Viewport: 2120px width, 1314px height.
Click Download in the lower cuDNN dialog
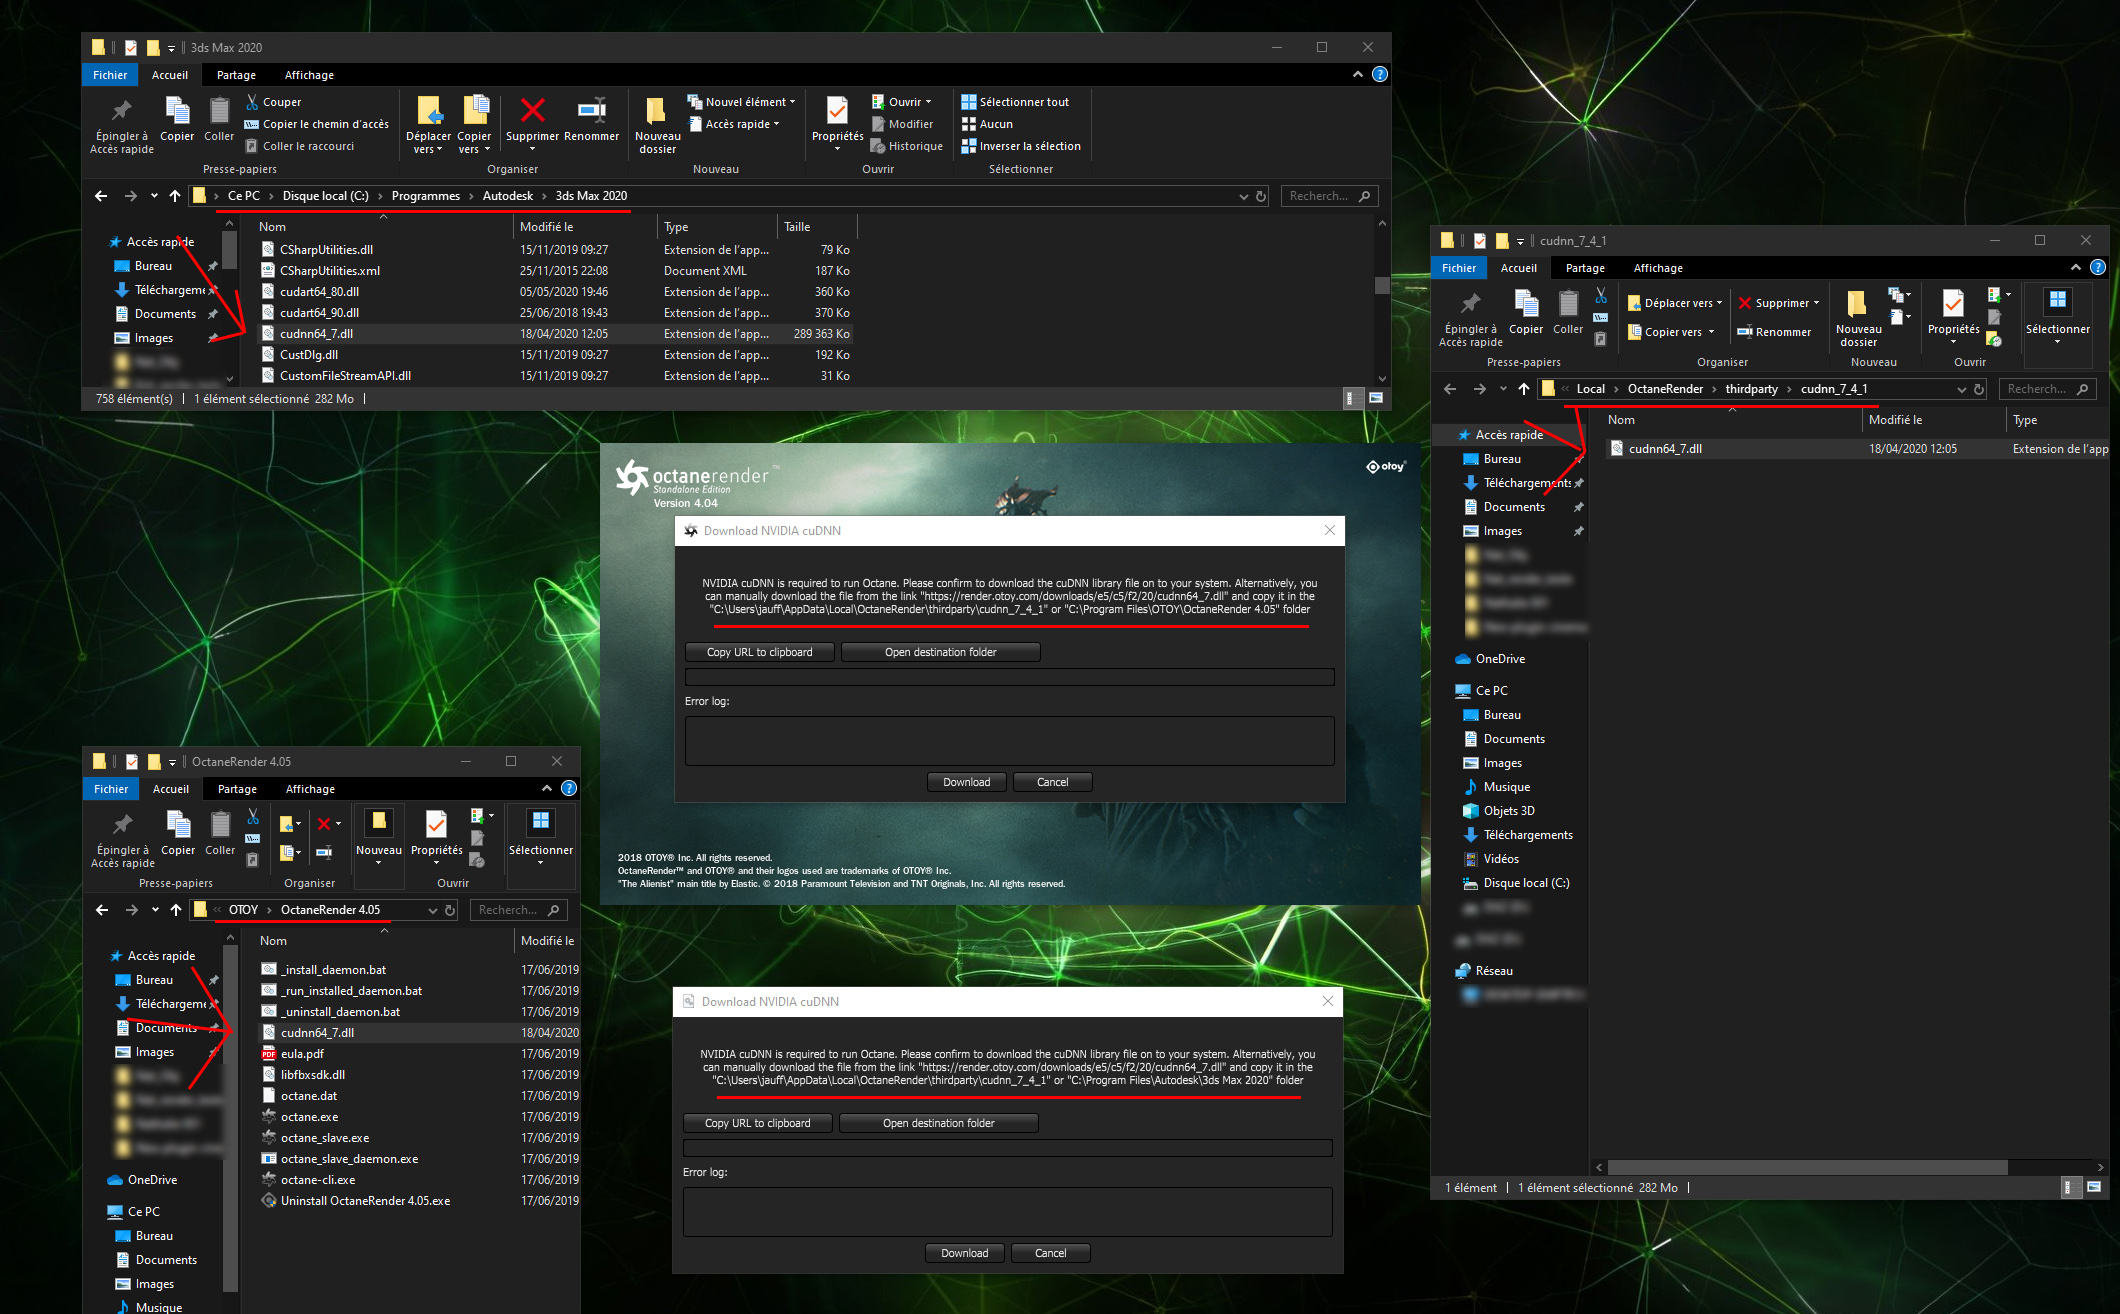[x=965, y=1253]
